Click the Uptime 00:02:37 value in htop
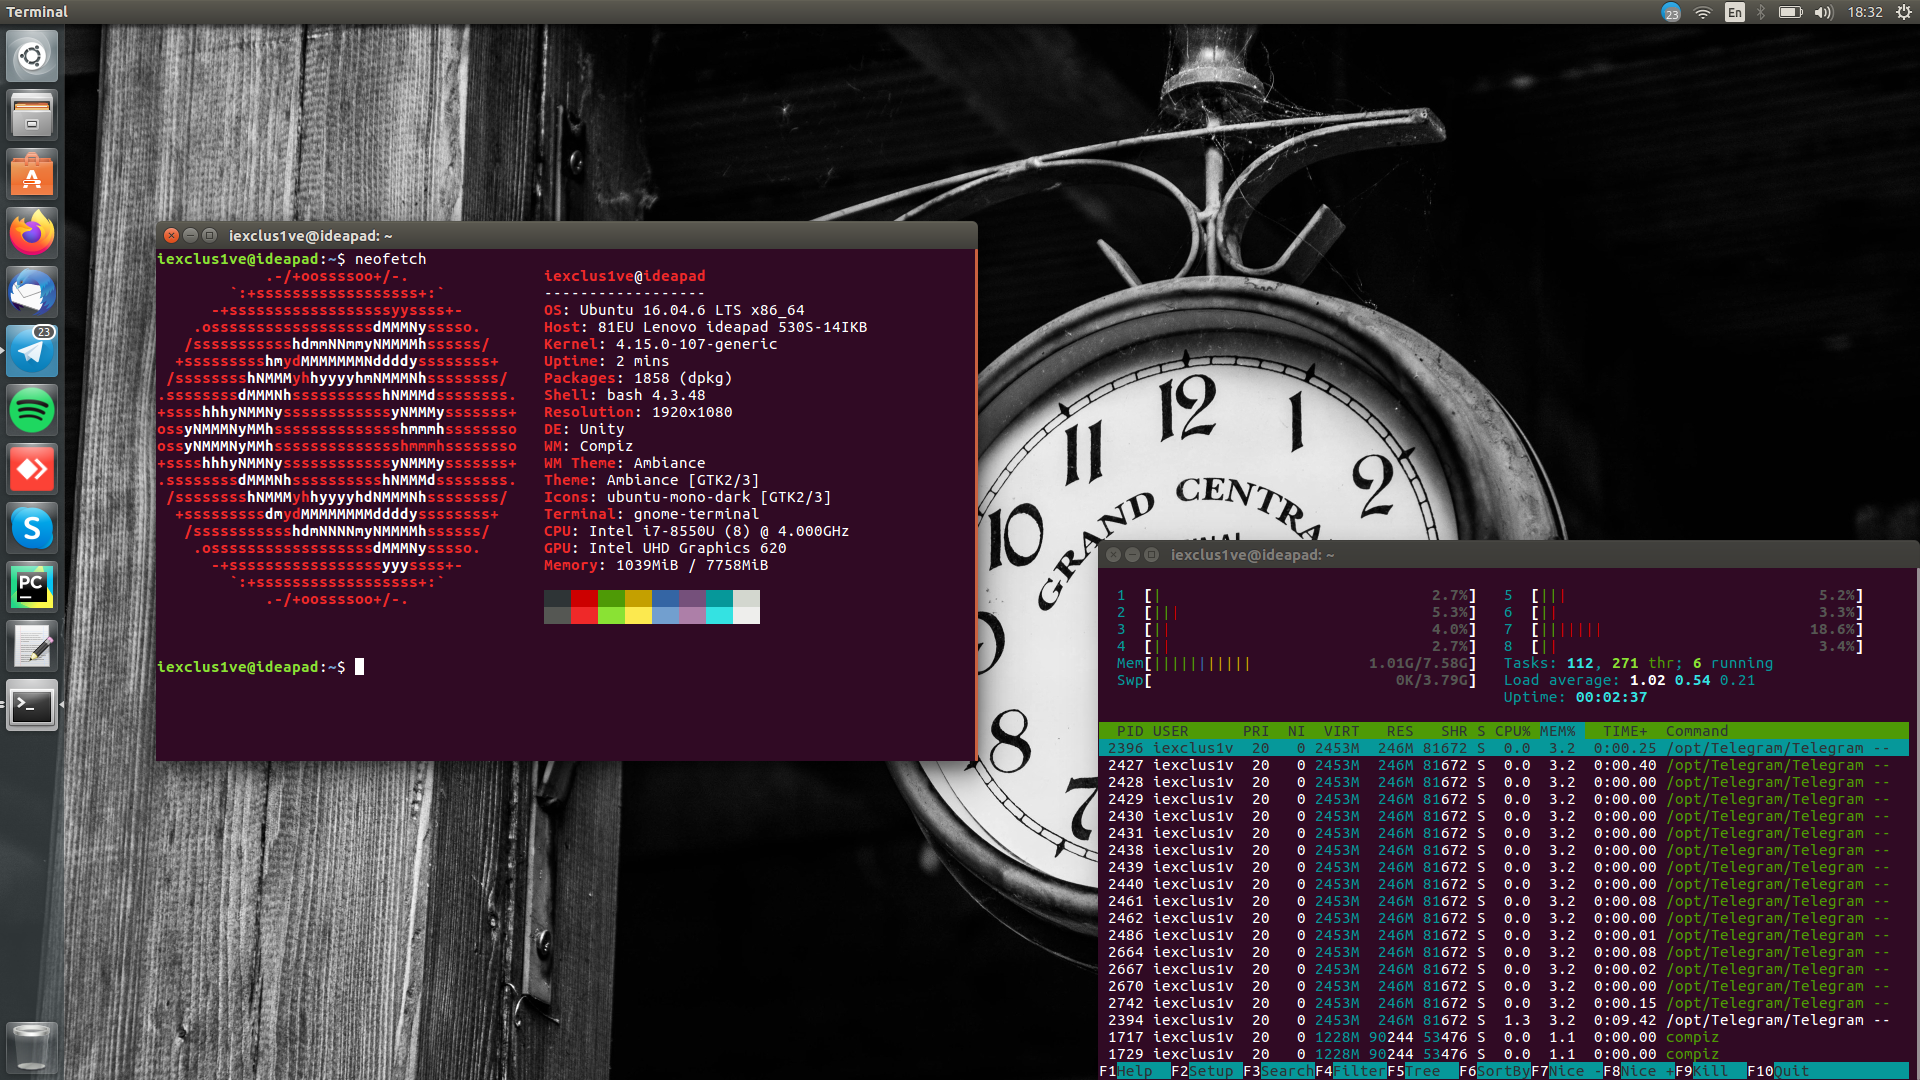Screen dimensions: 1920x1080 (1611, 697)
